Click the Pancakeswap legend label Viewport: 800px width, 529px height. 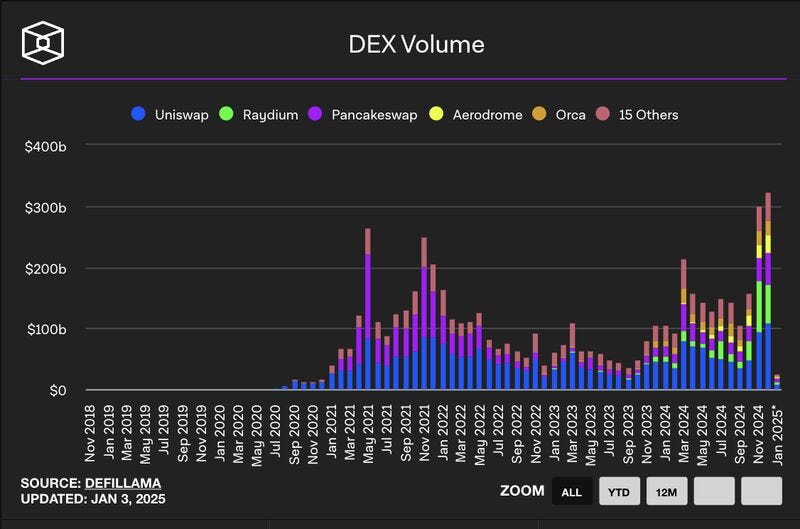point(374,115)
